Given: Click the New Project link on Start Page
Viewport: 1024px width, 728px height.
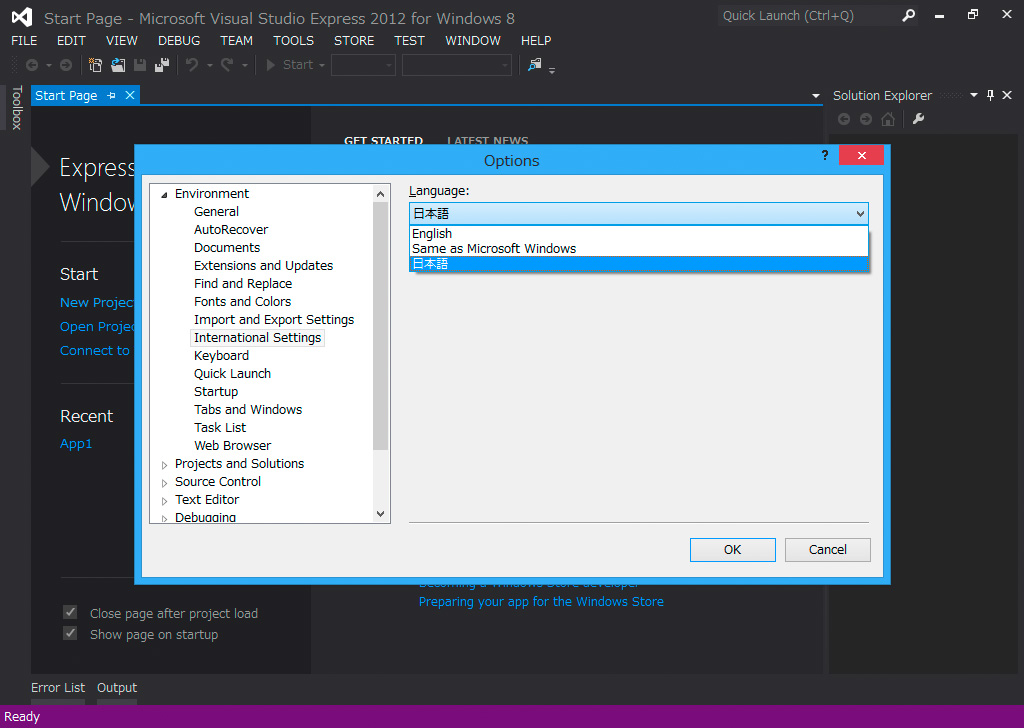Looking at the screenshot, I should pyautogui.click(x=97, y=302).
